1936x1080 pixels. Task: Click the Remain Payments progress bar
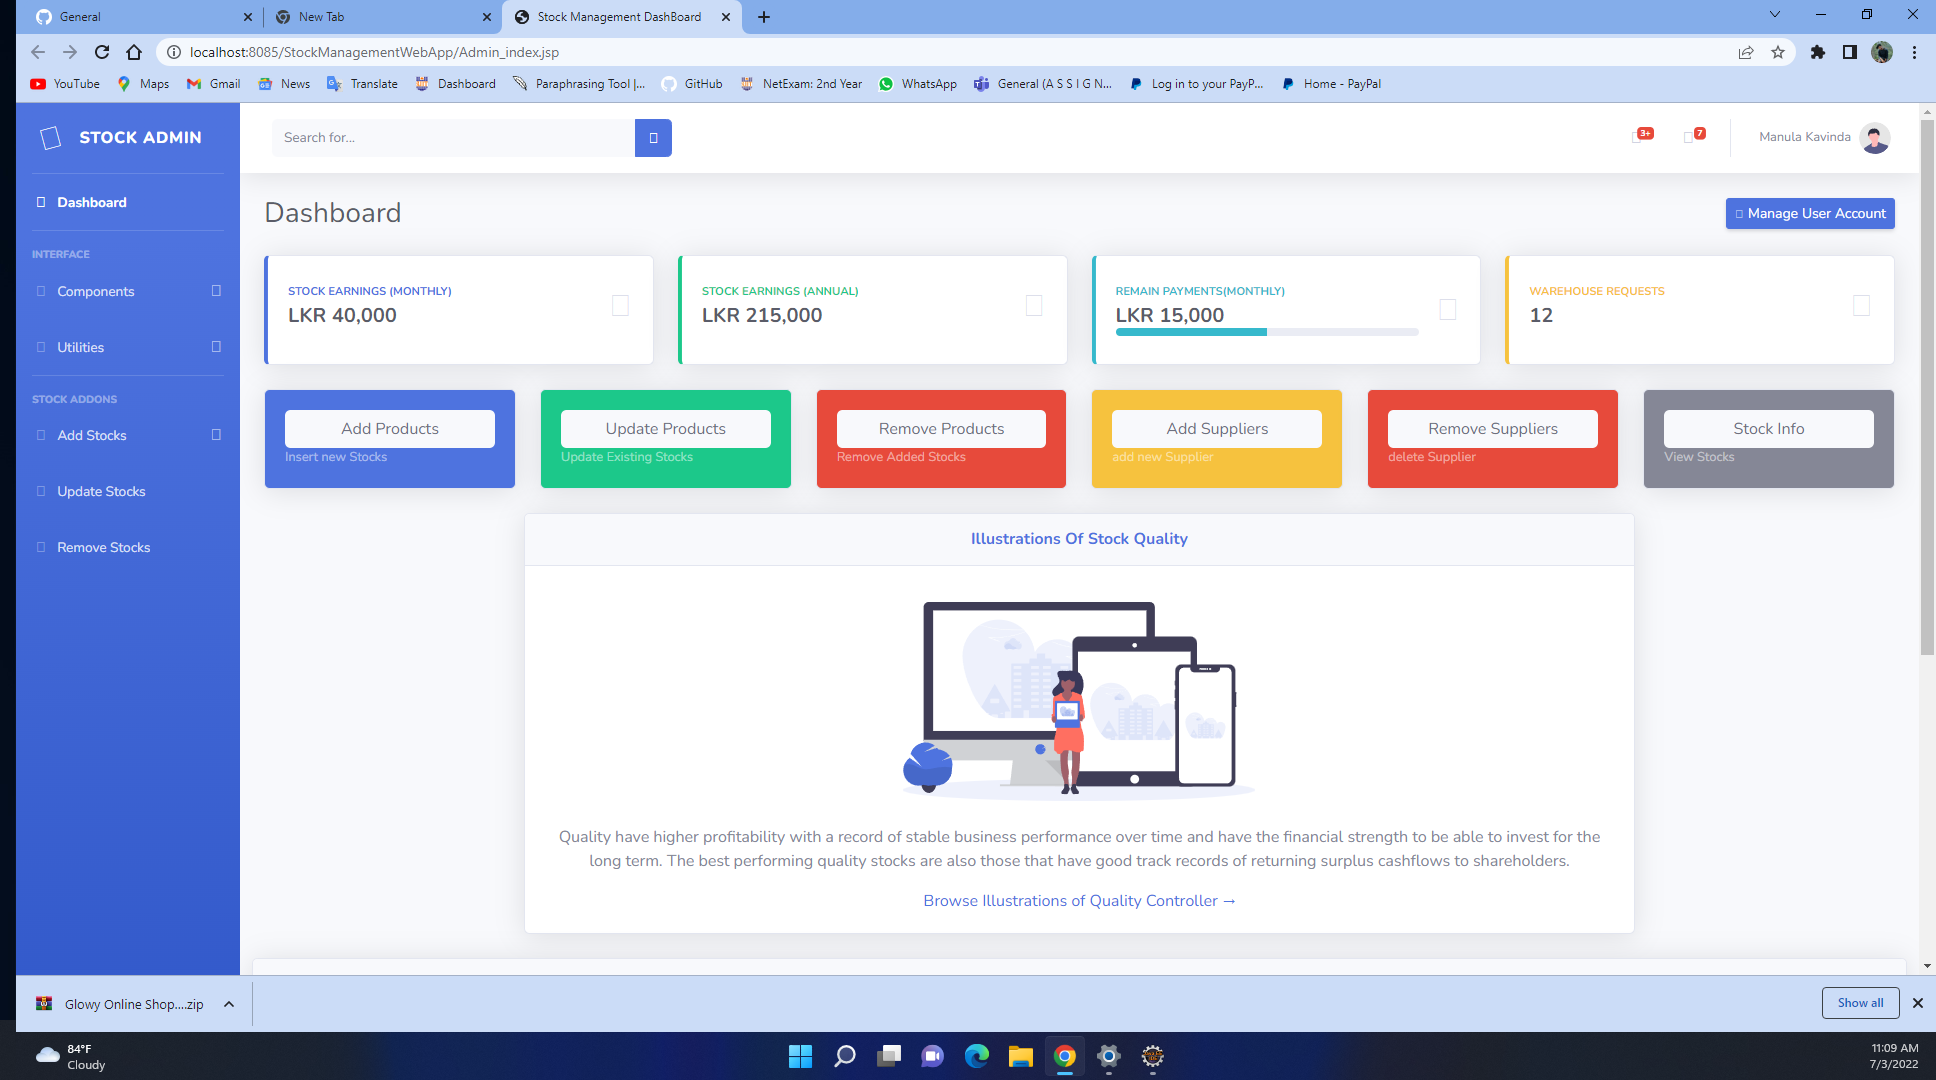1266,332
